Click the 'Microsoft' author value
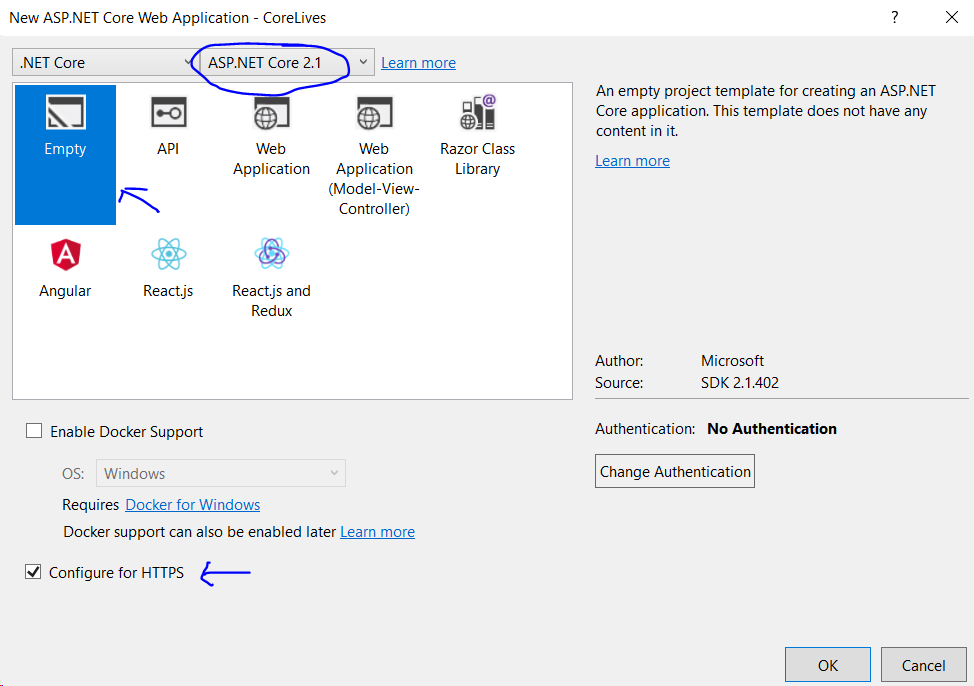The height and width of the screenshot is (686, 974). pyautogui.click(x=732, y=361)
